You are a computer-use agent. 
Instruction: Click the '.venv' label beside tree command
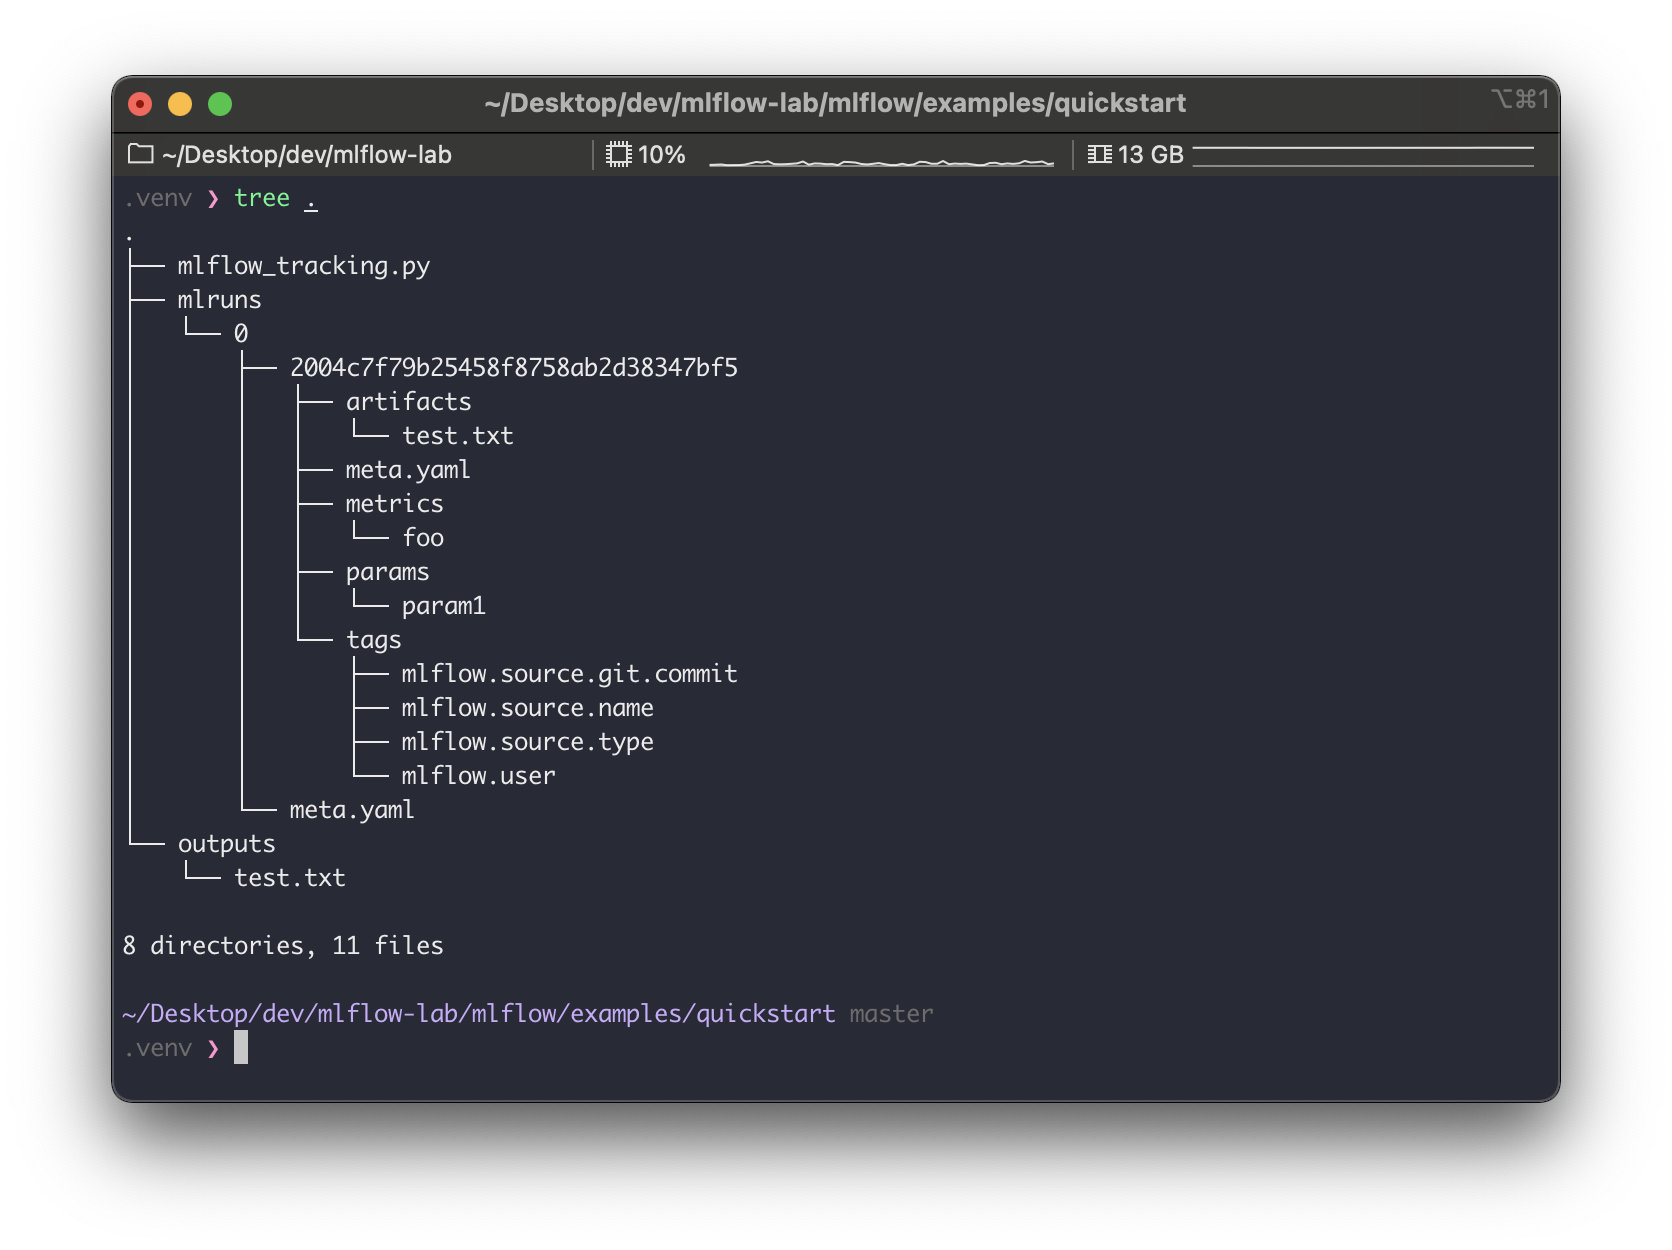pyautogui.click(x=158, y=198)
